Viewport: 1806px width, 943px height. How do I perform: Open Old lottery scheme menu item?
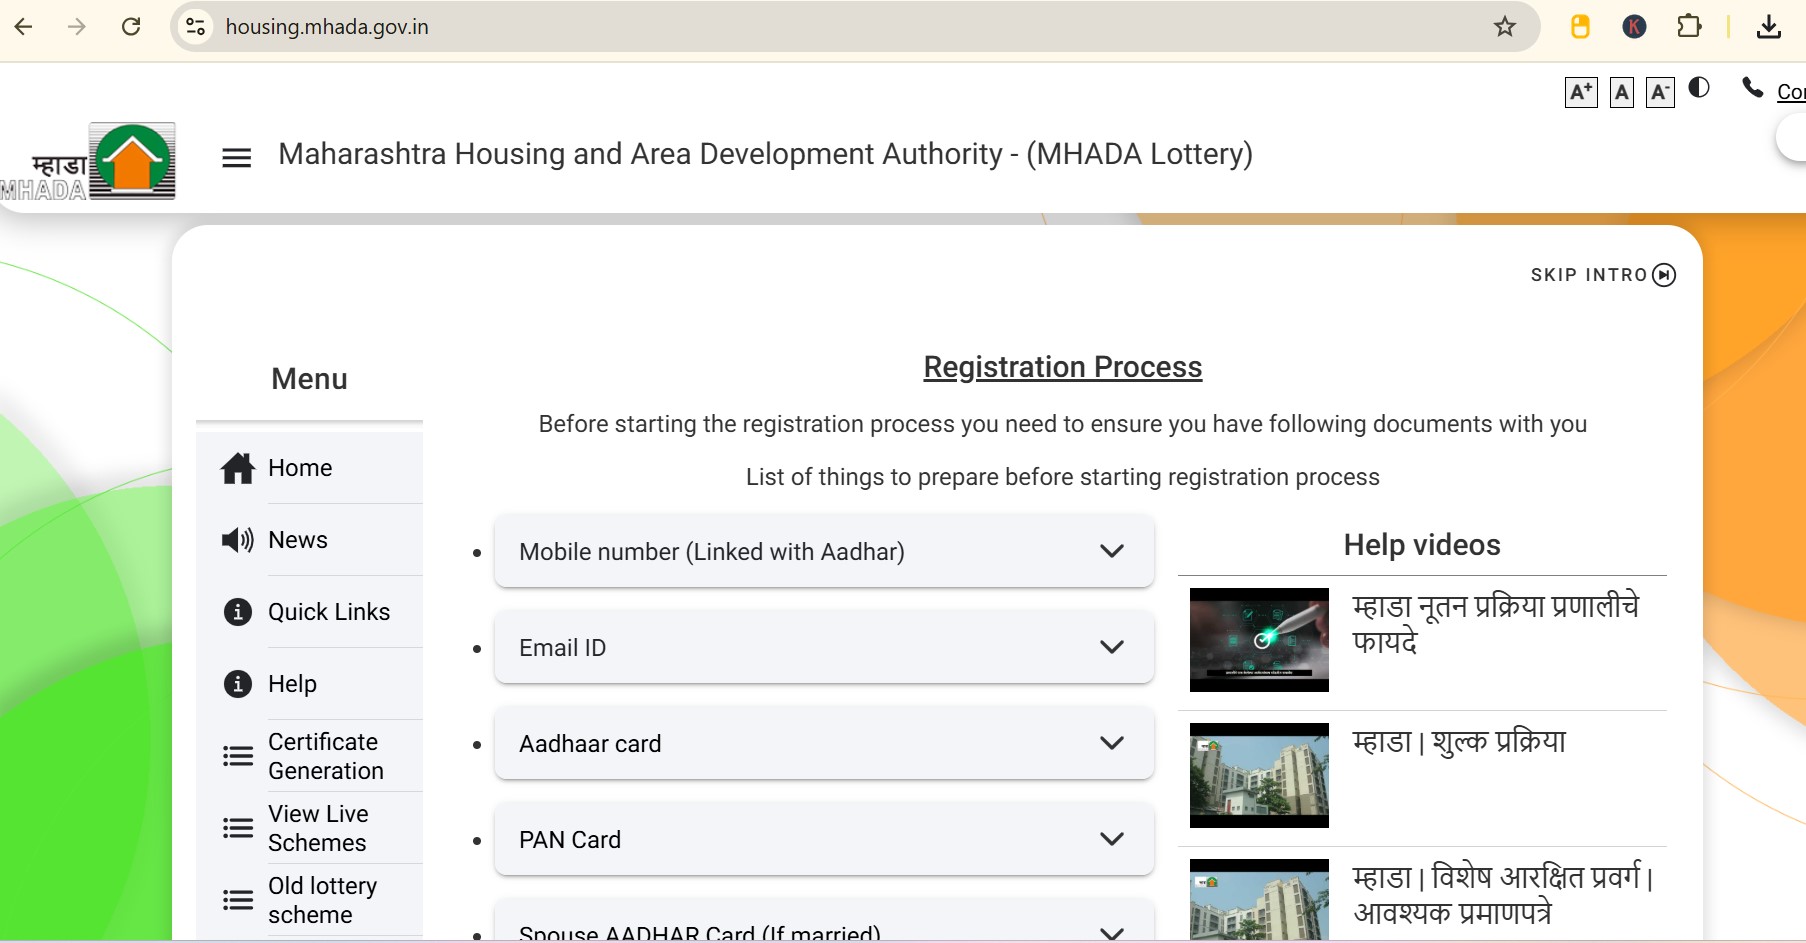coord(310,900)
